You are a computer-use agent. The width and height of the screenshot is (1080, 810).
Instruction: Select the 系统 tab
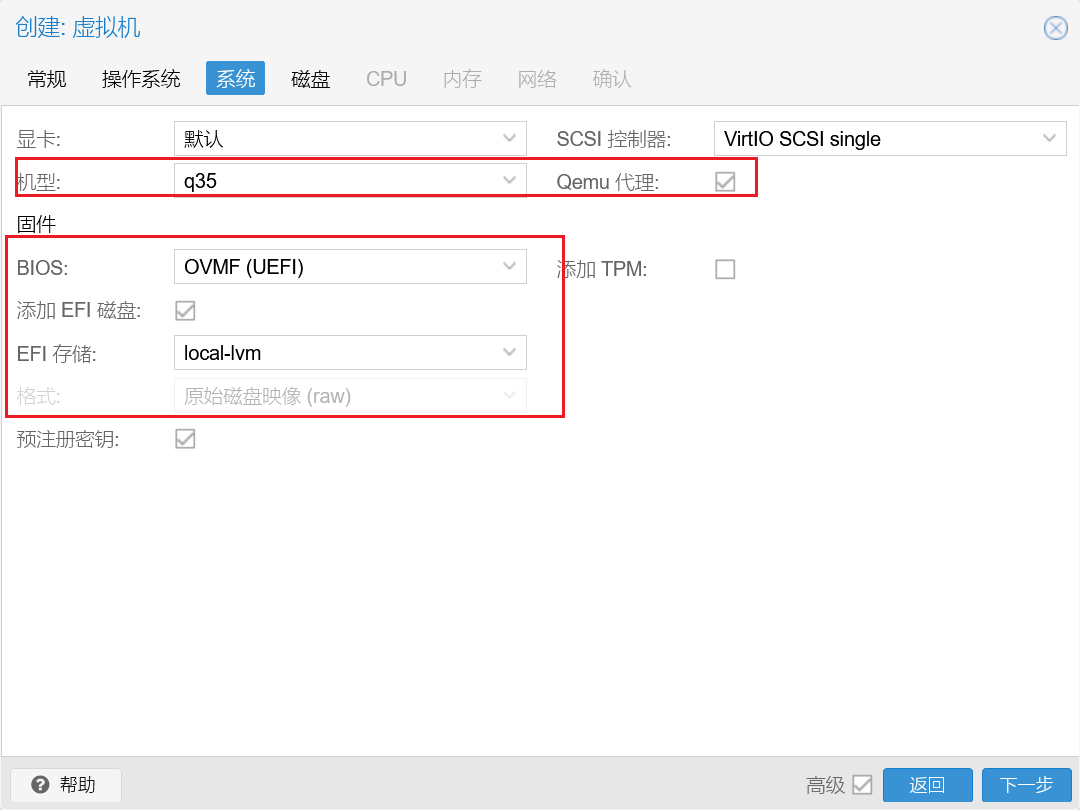(236, 79)
